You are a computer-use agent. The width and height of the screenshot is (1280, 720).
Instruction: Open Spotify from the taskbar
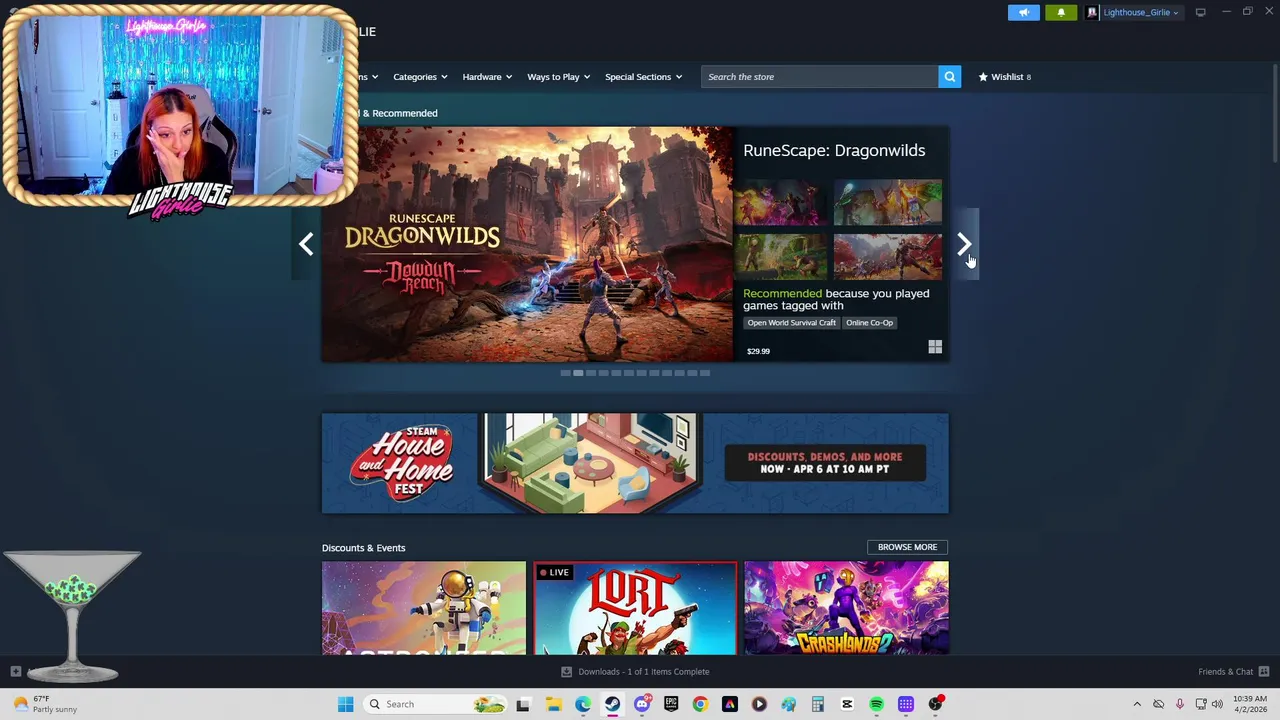click(x=876, y=704)
